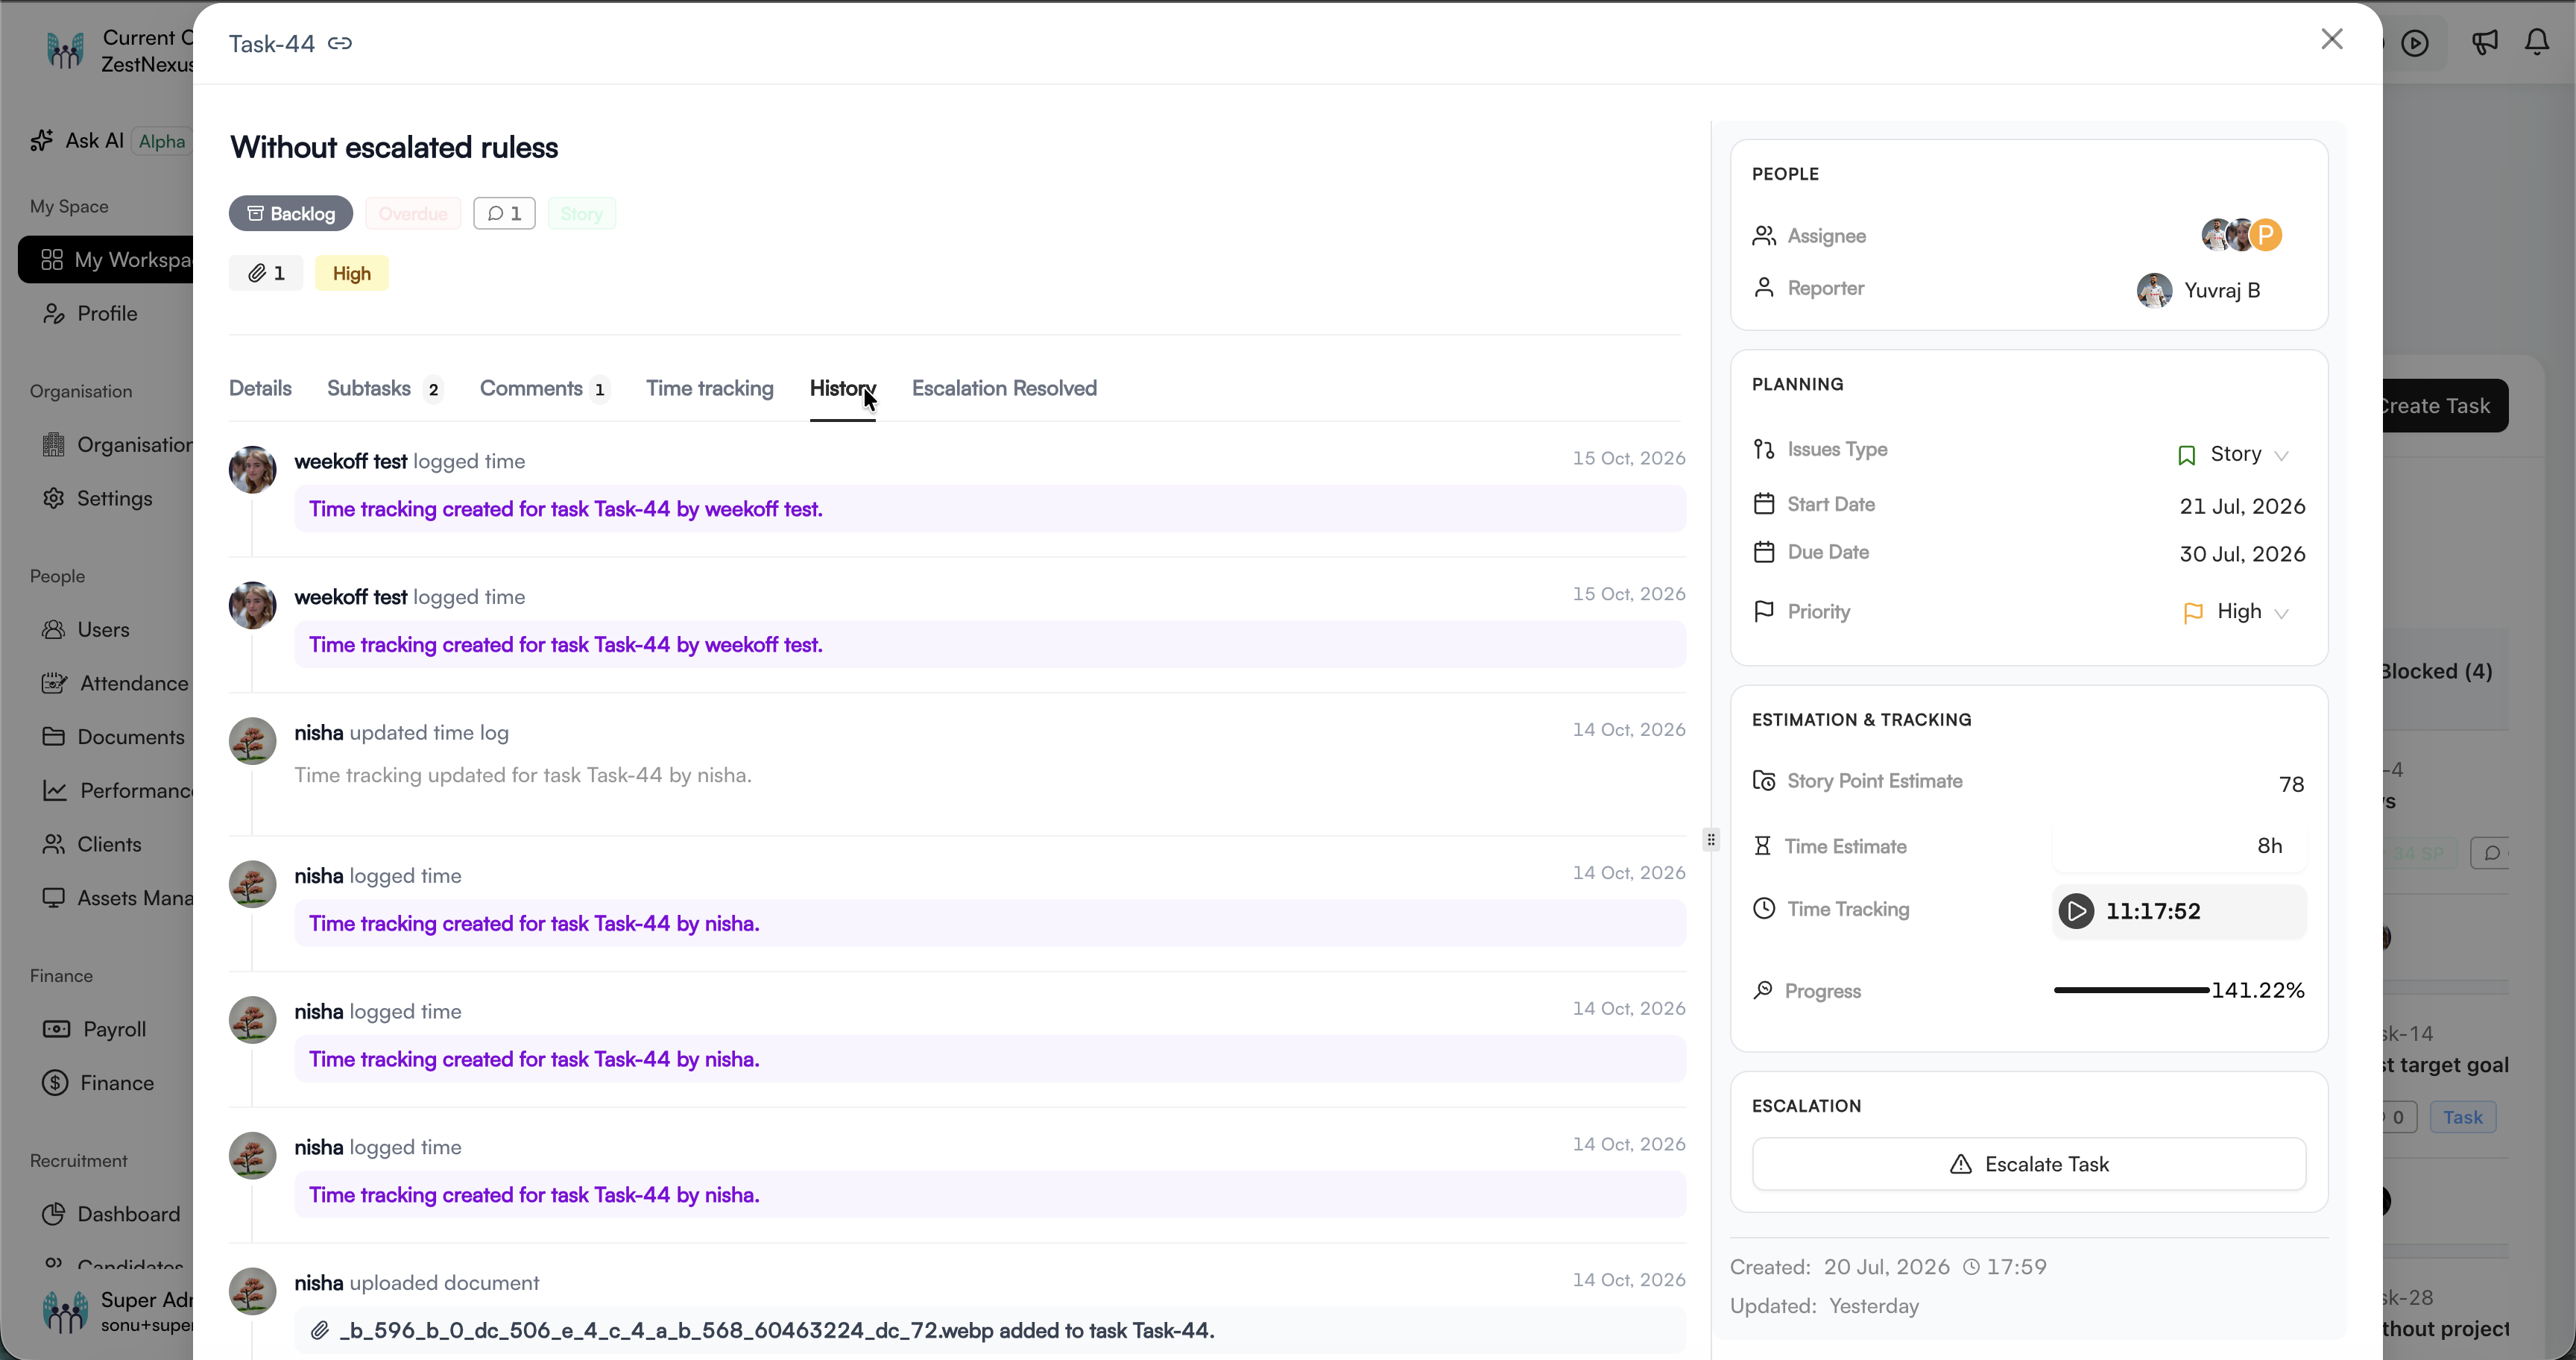Viewport: 2576px width, 1360px height.
Task: Edit the Due Date 30 Jul, 2026
Action: pos(2242,554)
